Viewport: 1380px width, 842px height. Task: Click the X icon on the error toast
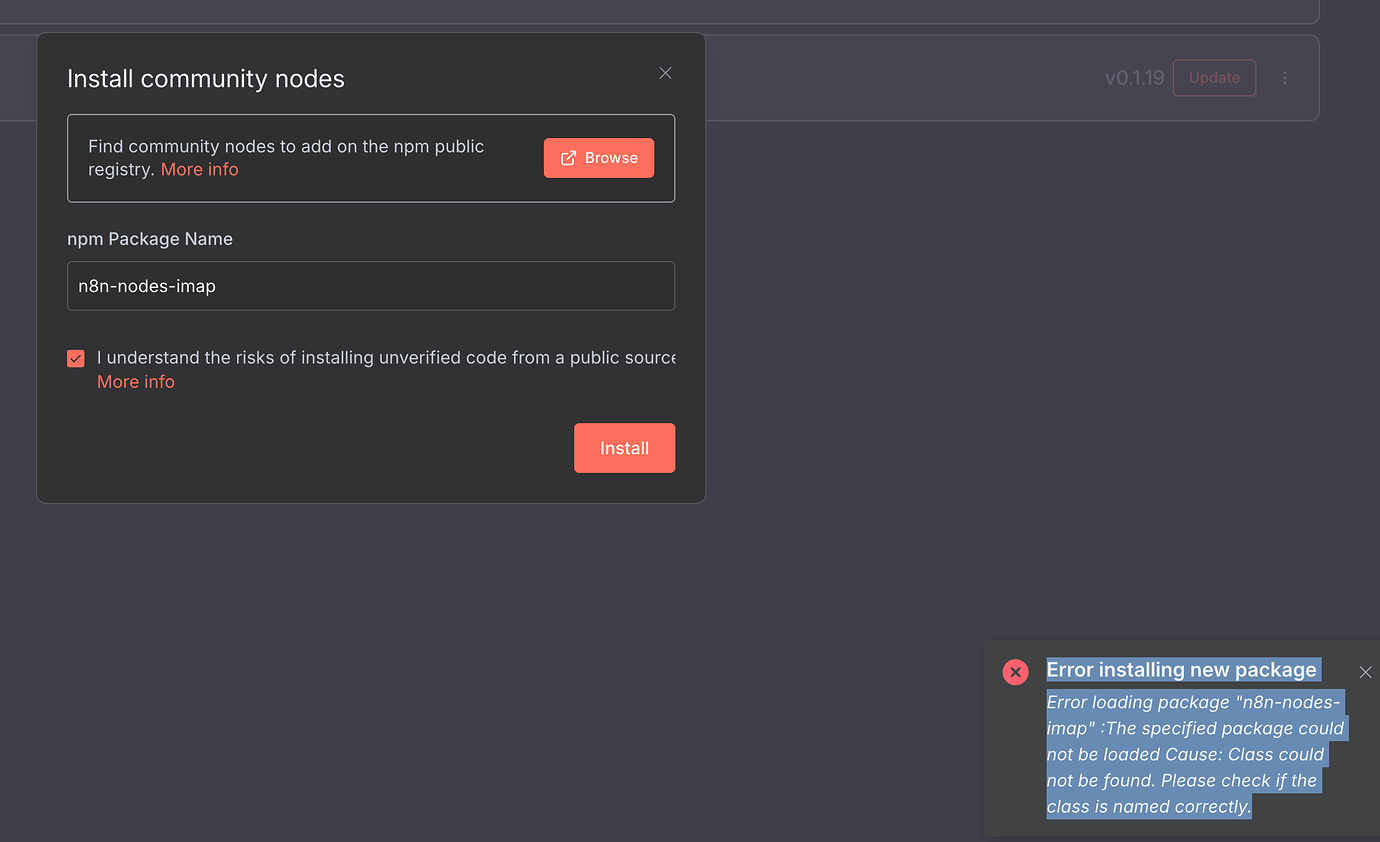(1365, 672)
